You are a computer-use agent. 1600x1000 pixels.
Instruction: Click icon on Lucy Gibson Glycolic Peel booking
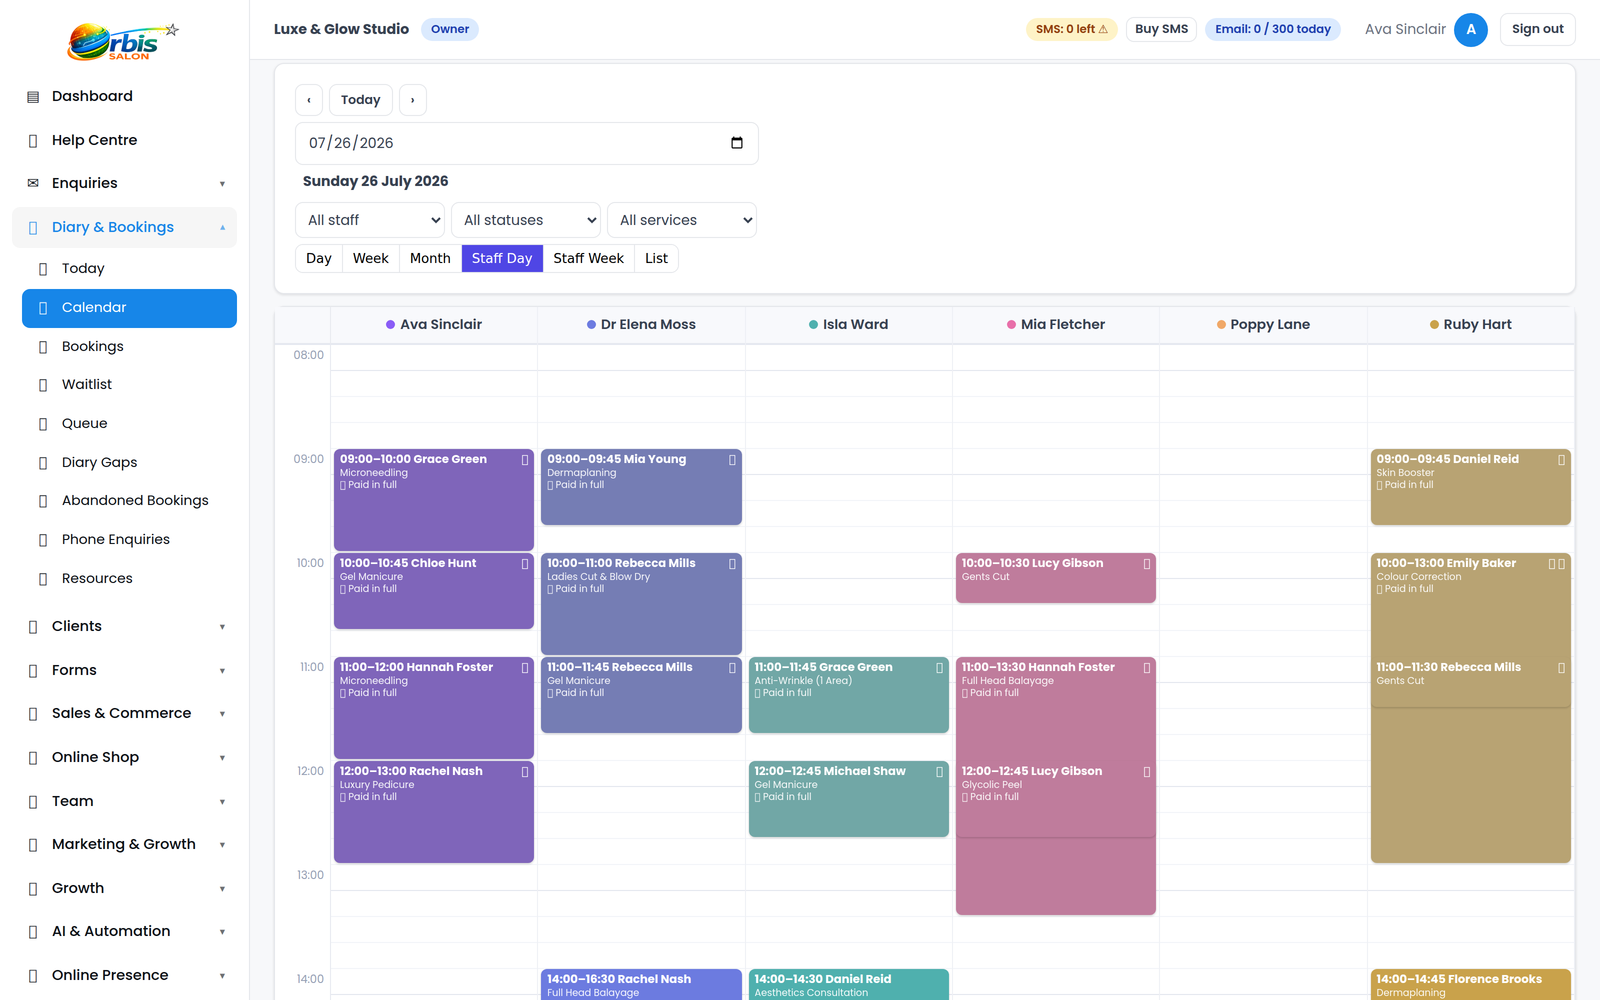1147,772
